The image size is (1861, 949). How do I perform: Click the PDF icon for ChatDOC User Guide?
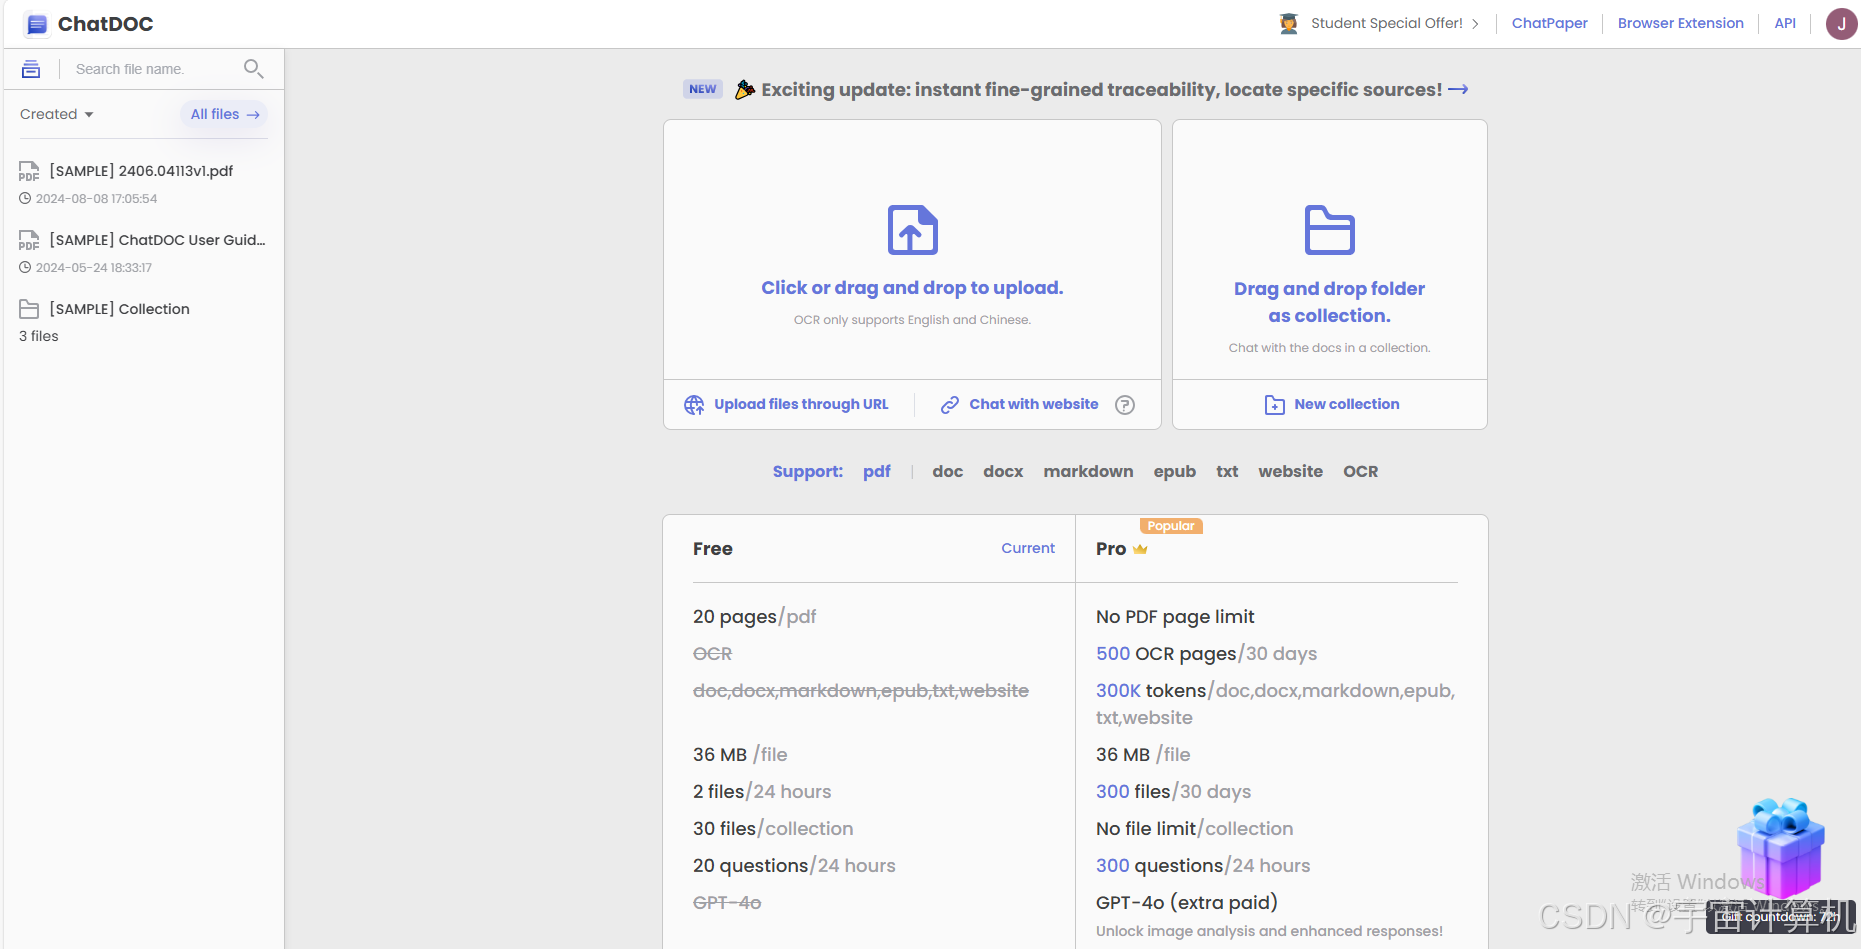tap(29, 240)
